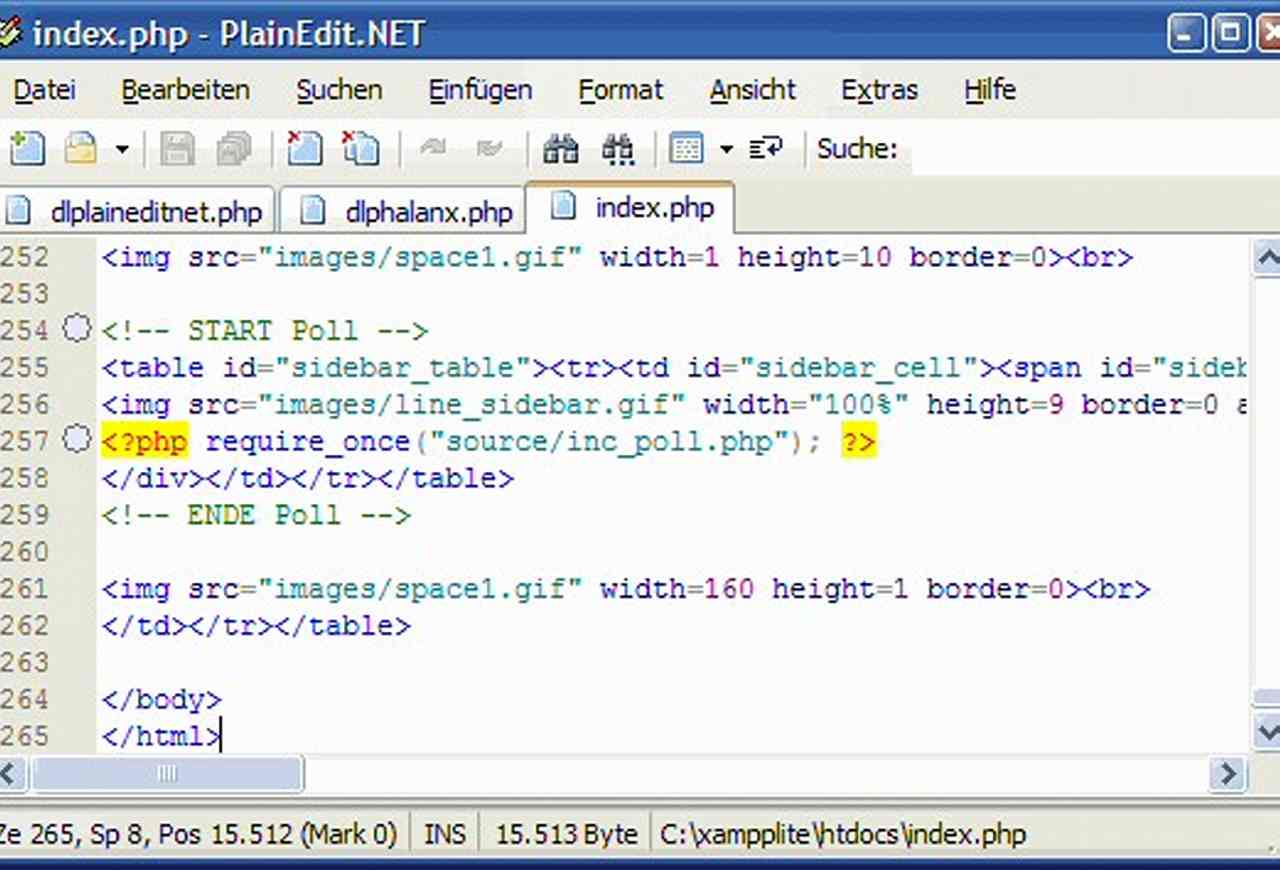Switch to the dlplaineditnet.php tab

point(140,211)
